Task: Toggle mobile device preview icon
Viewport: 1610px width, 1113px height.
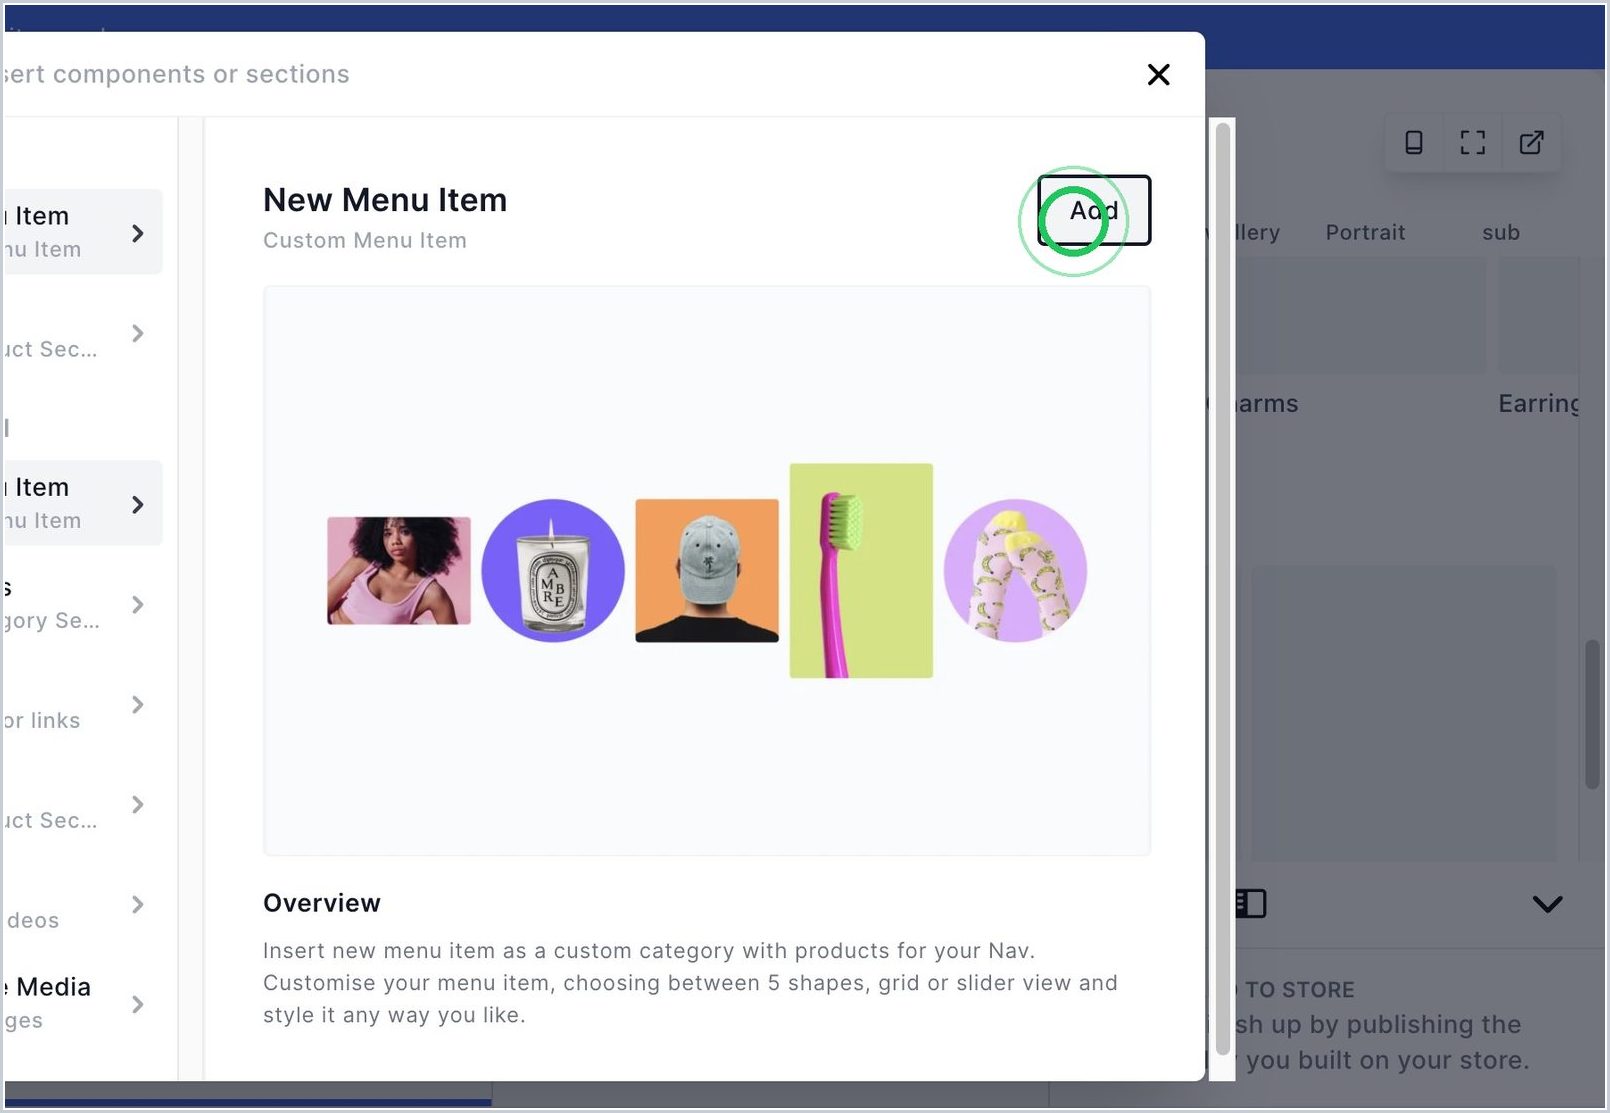Action: pos(1414,142)
